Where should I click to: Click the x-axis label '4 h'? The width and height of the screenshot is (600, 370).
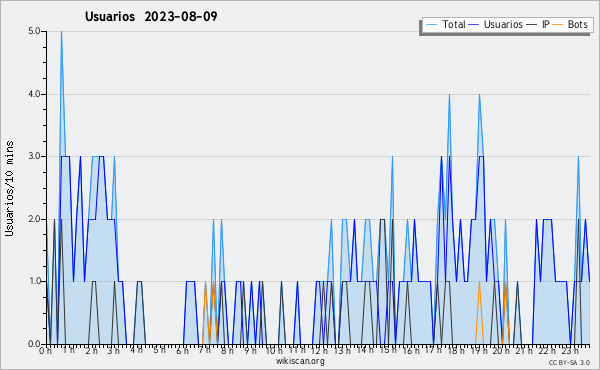tap(137, 350)
